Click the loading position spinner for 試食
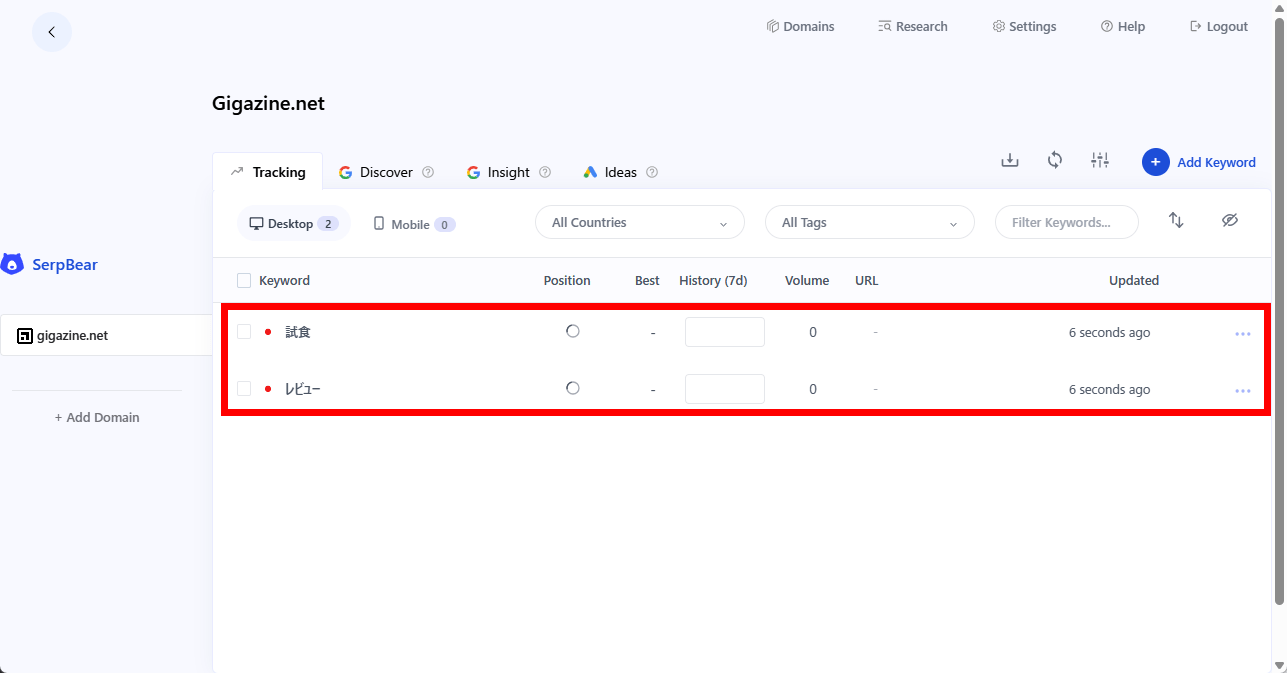The width and height of the screenshot is (1287, 673). pos(573,331)
